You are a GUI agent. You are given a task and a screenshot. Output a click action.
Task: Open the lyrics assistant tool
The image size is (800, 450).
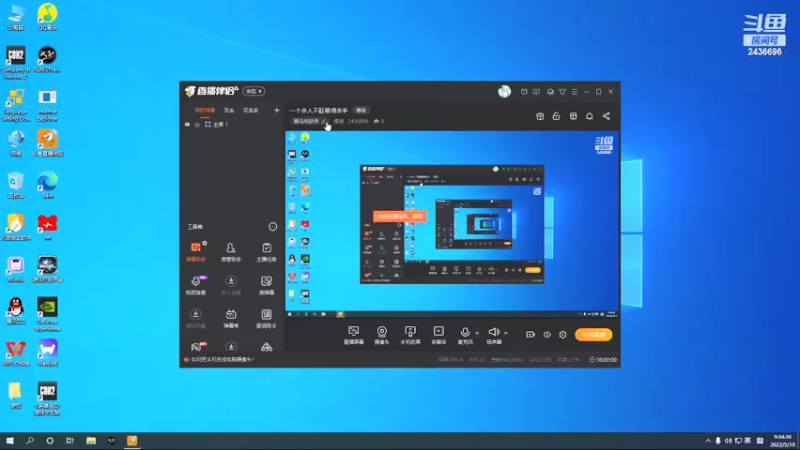pyautogui.click(x=266, y=318)
